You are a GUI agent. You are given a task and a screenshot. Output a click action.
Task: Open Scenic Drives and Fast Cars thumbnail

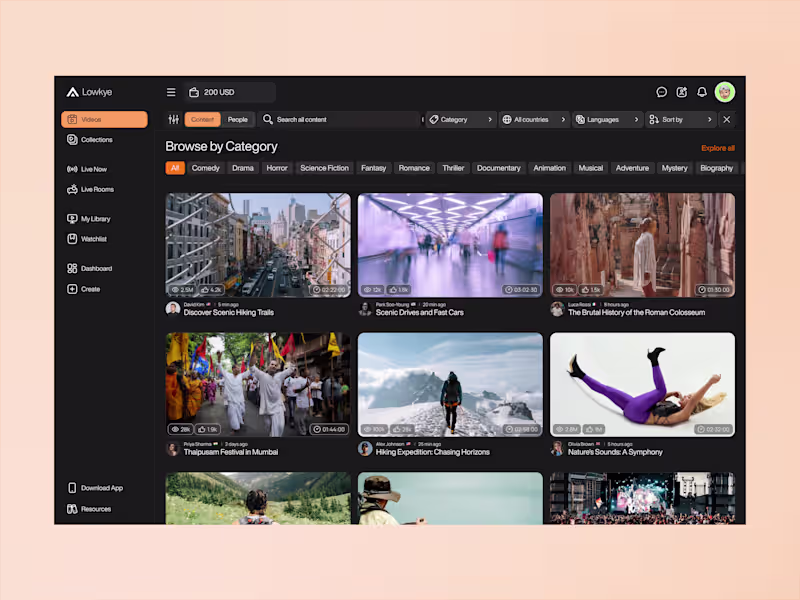pyautogui.click(x=450, y=245)
